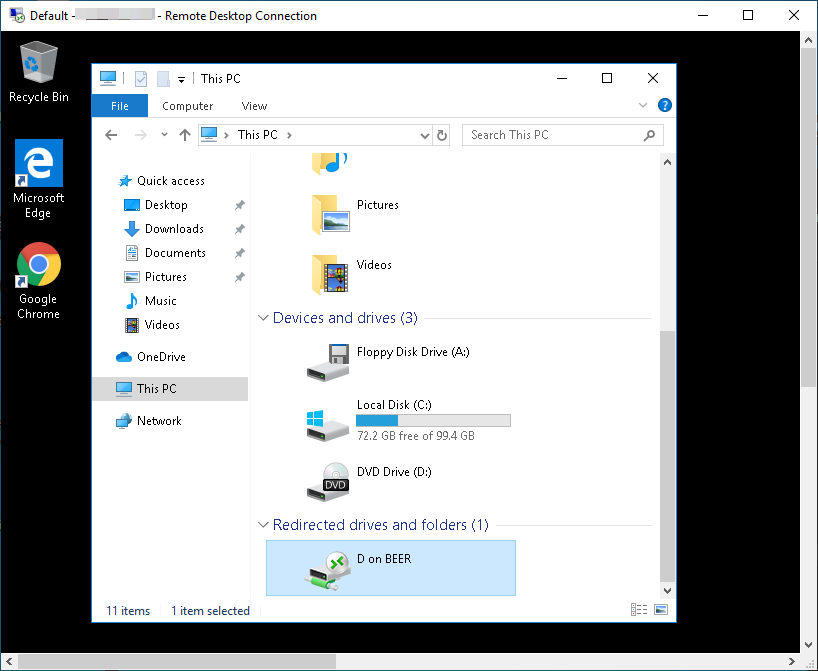The image size is (818, 671).
Task: Open the Google Chrome desktop shortcut
Action: (38, 279)
